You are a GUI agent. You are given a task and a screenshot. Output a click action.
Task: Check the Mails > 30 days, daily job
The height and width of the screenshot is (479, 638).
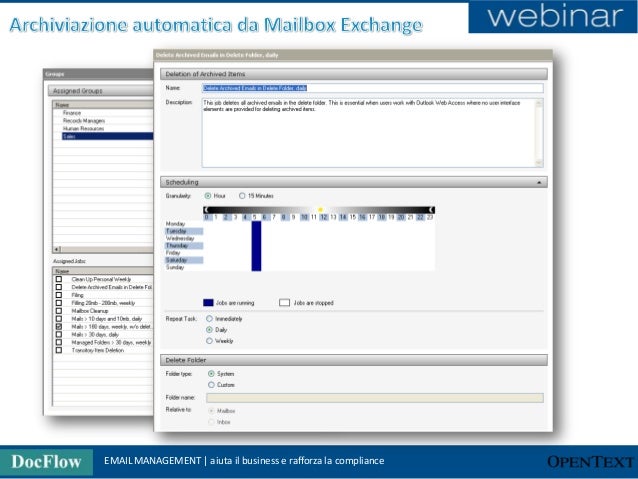(59, 335)
